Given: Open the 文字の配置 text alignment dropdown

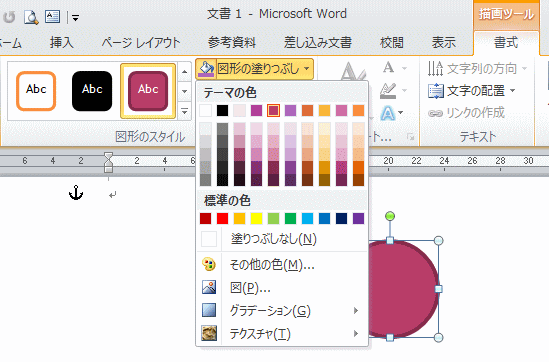Looking at the screenshot, I should tap(472, 91).
